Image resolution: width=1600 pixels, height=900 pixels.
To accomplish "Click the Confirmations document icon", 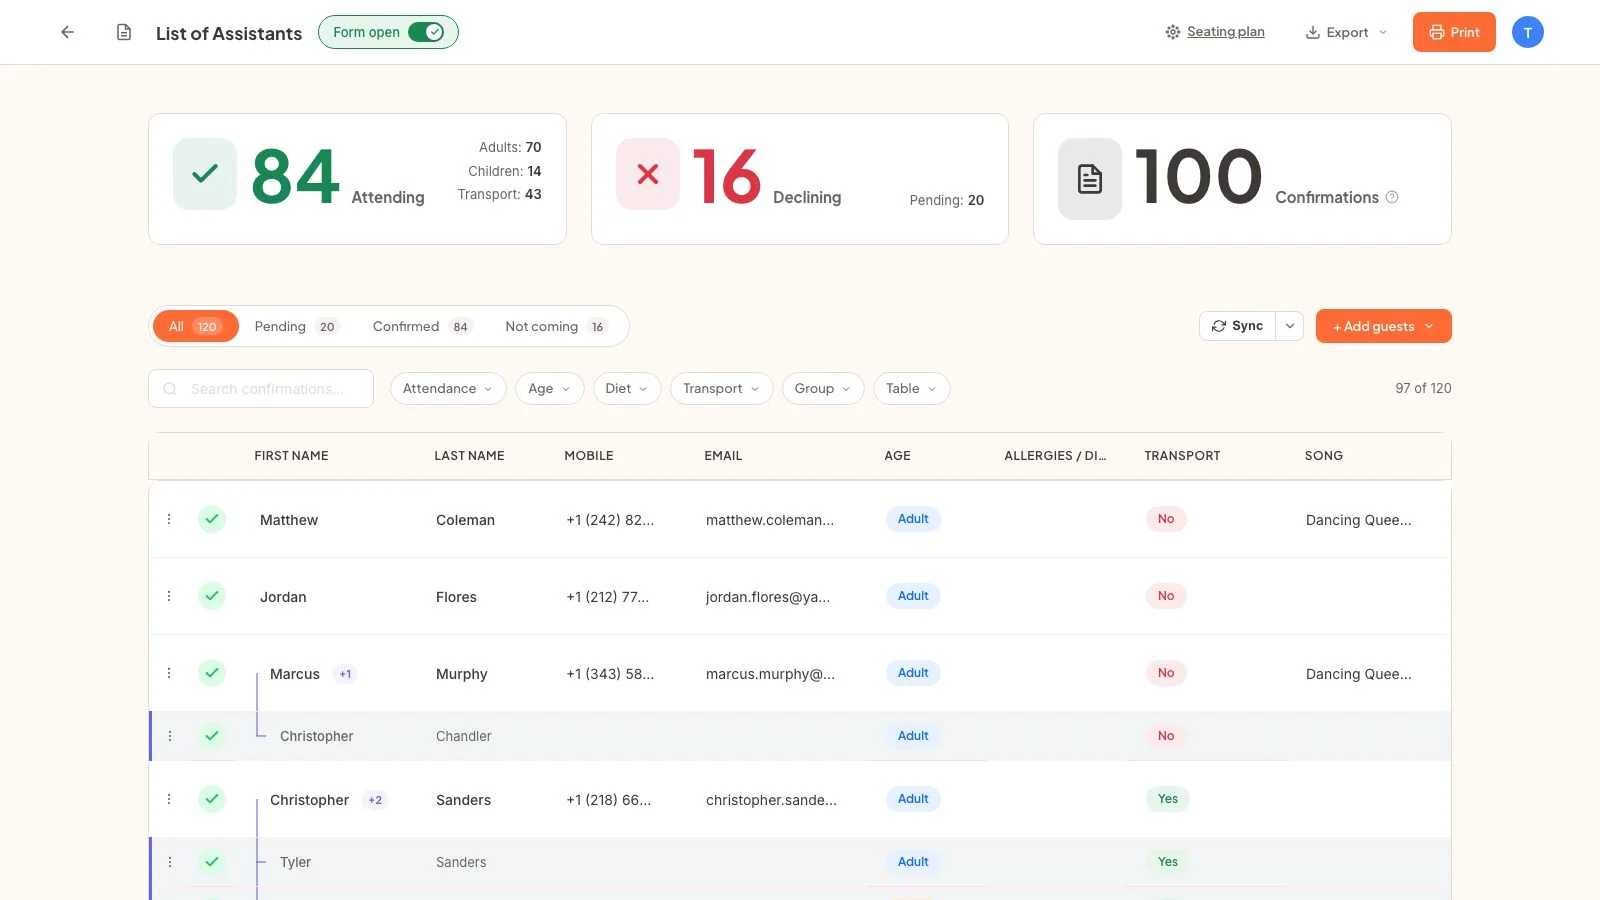I will 1090,179.
